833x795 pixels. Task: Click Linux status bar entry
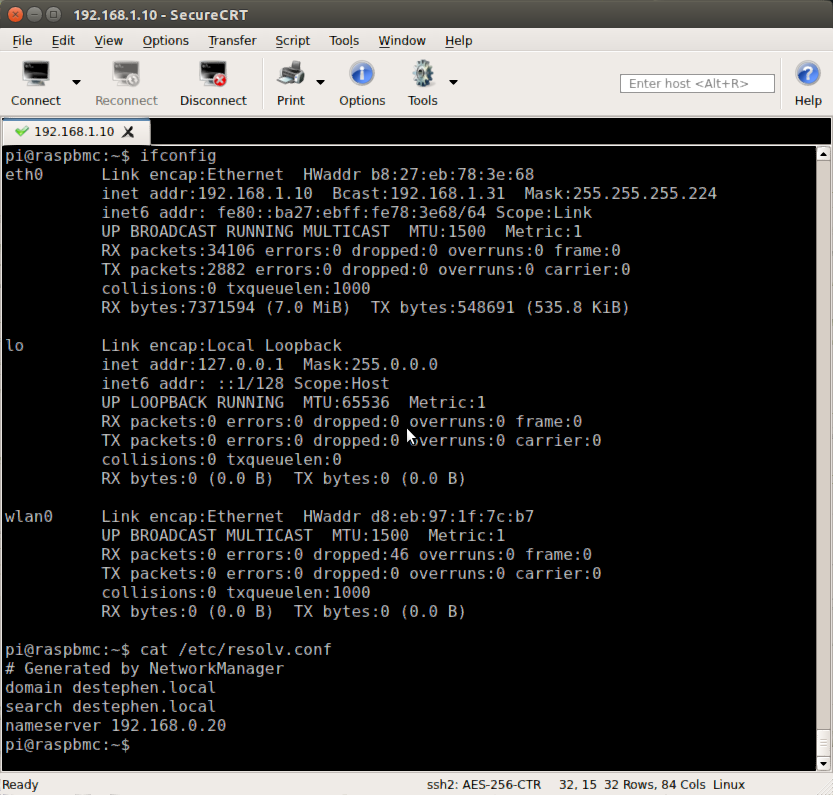click(728, 785)
